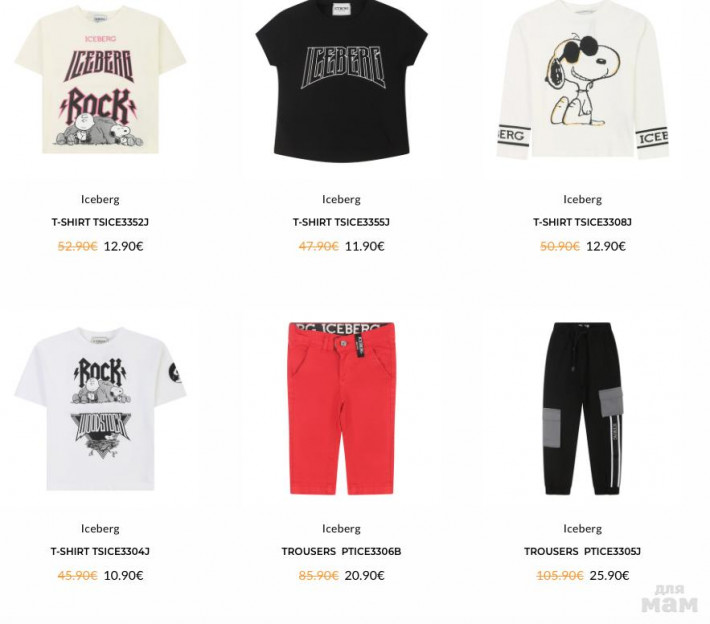Click the TROUSERS PTICE3306B product title
Screen dimensions: 710x624
point(341,552)
